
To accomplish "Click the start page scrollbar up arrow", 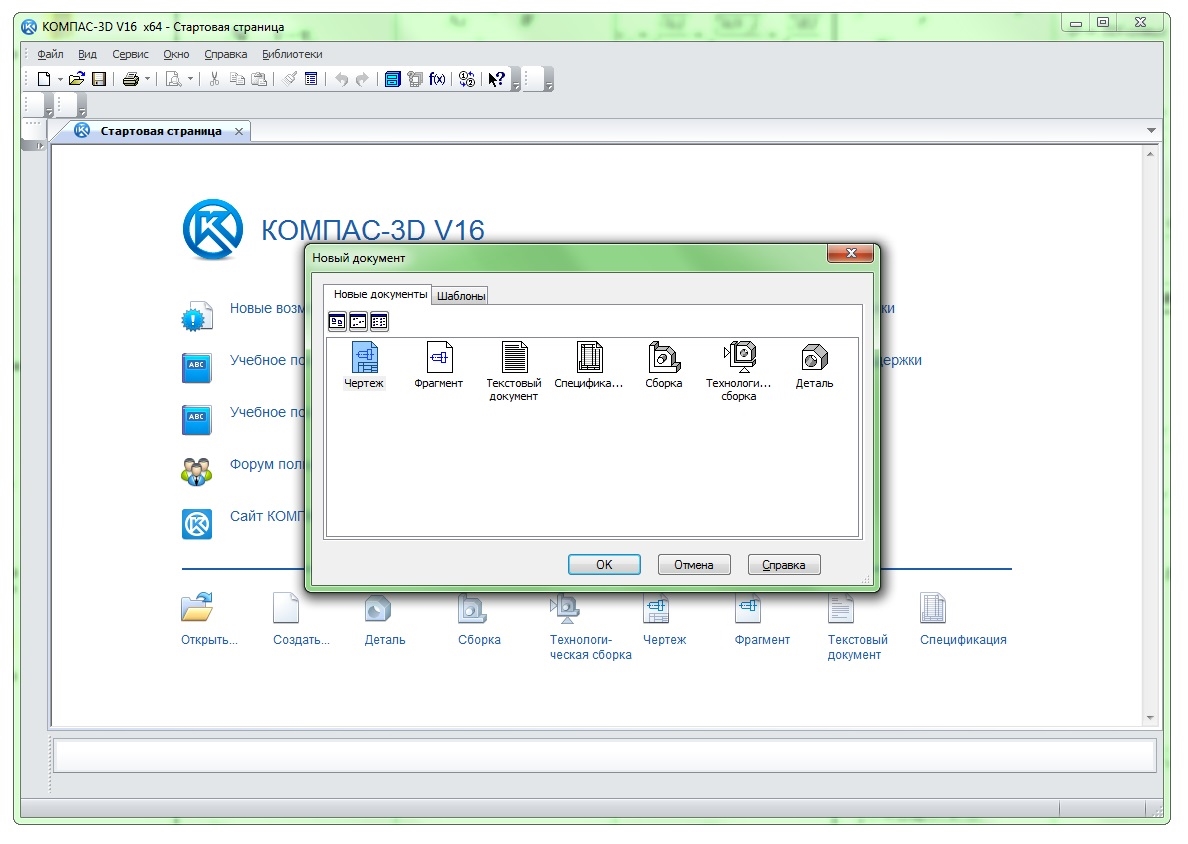I will click(1150, 154).
